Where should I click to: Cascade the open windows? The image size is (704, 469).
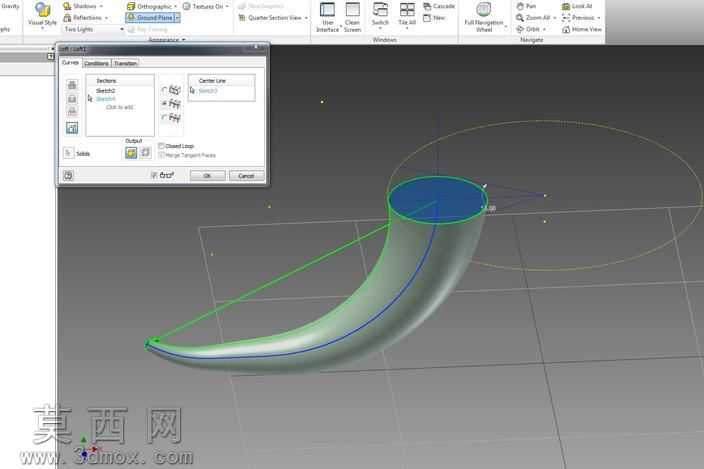coord(439,6)
